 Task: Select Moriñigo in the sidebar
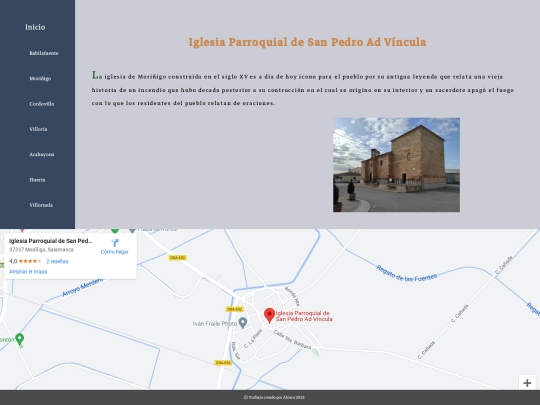point(40,79)
